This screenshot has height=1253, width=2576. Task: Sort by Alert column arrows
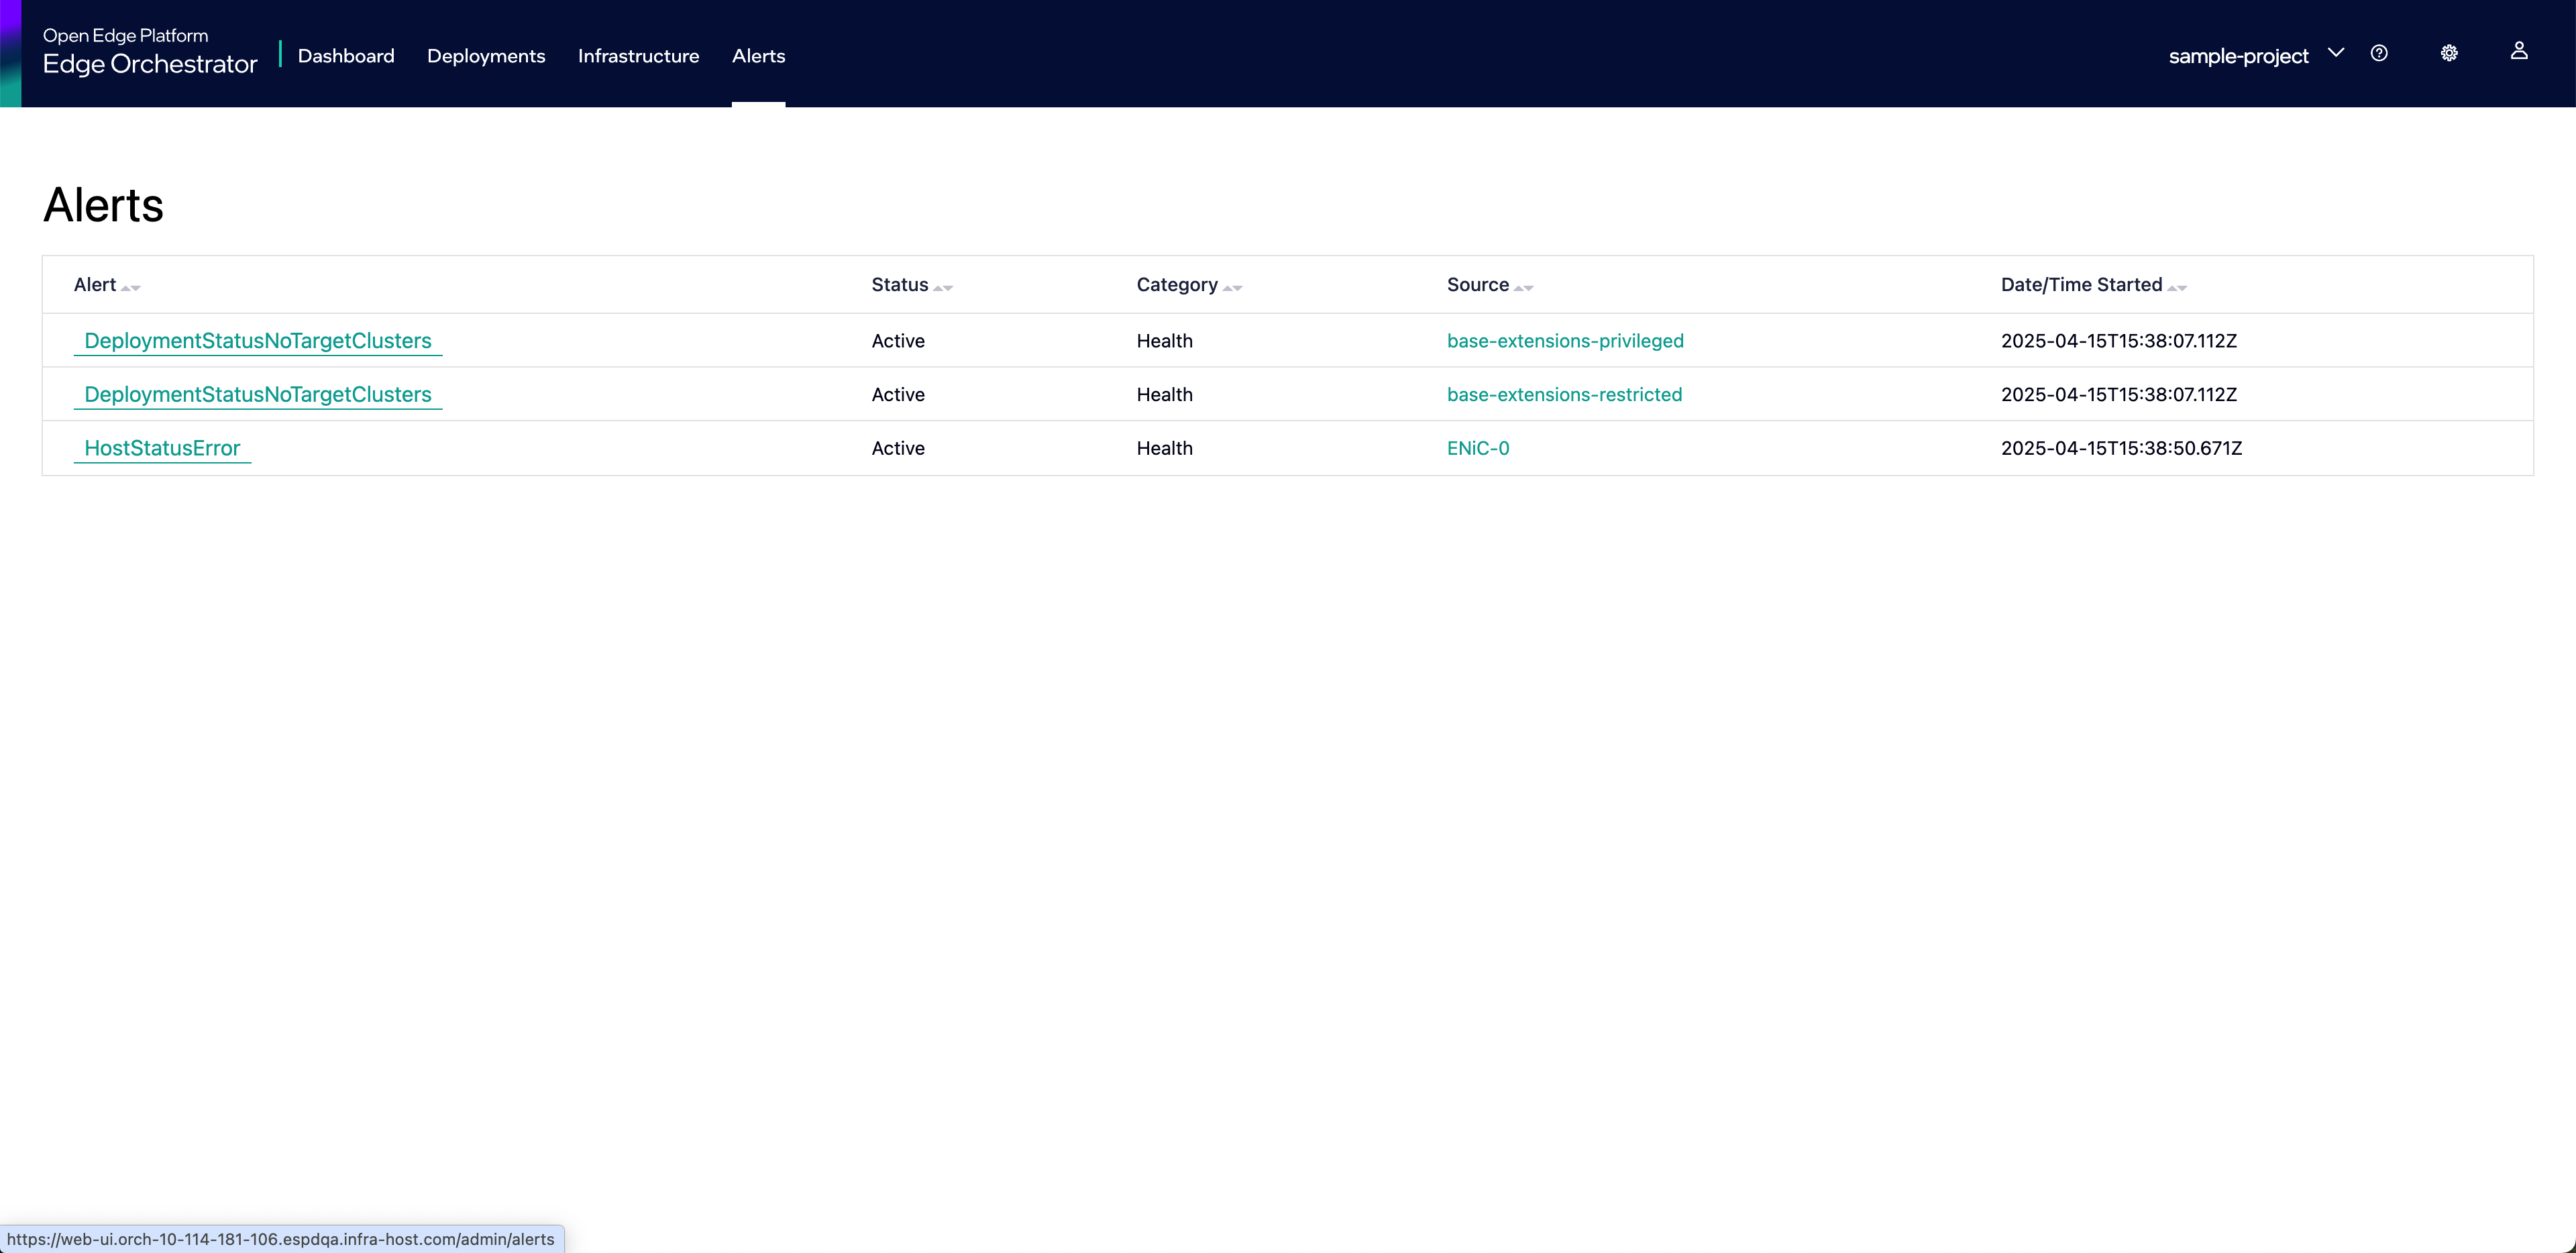pyautogui.click(x=131, y=287)
